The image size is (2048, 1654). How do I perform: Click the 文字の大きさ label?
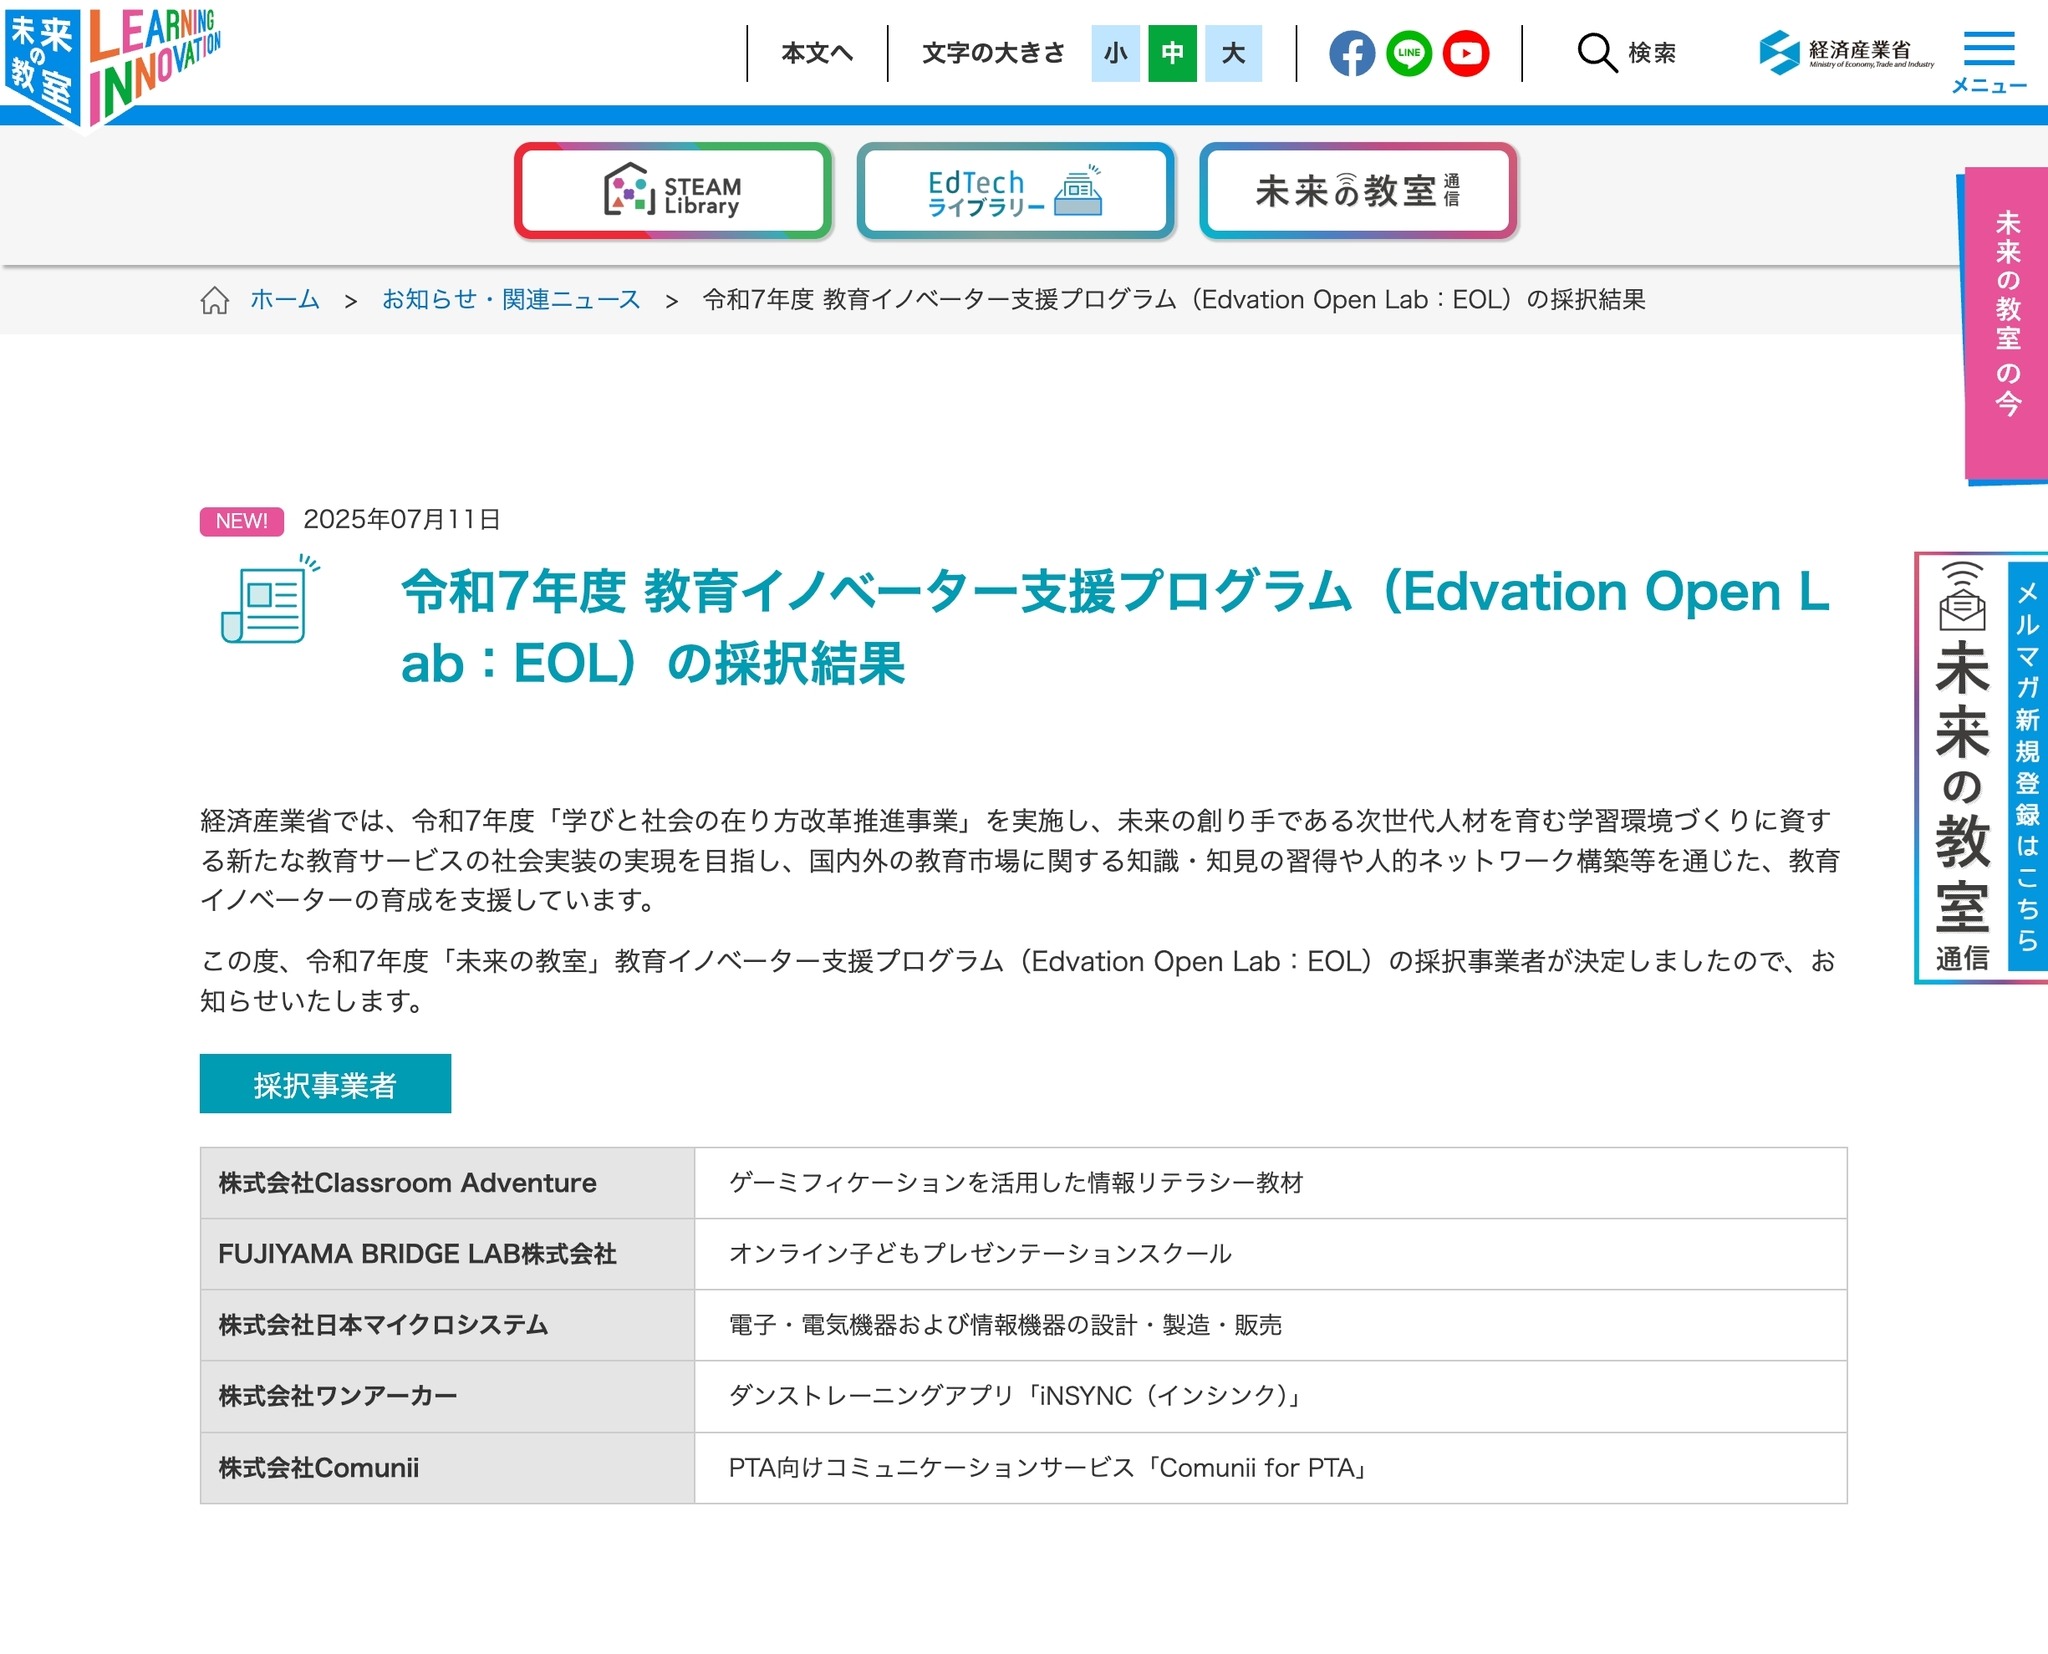coord(993,53)
